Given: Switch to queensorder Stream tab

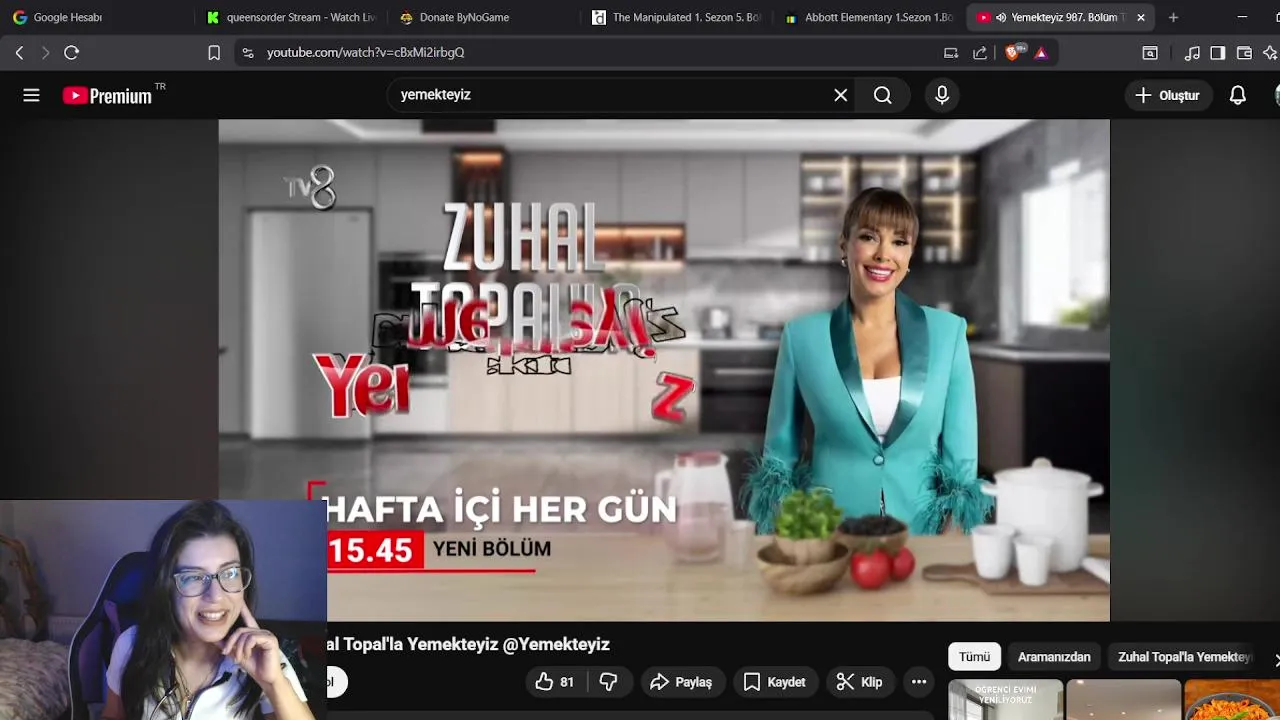Looking at the screenshot, I should click(x=290, y=17).
